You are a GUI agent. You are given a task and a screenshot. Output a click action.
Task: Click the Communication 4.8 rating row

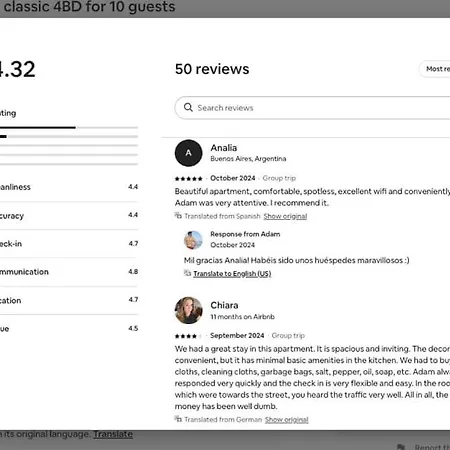69,272
